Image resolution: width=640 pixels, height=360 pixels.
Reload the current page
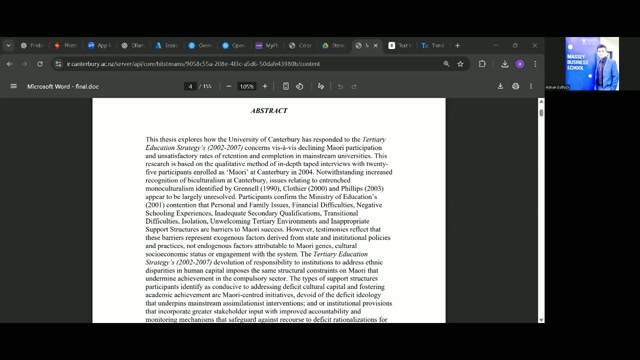tap(40, 64)
